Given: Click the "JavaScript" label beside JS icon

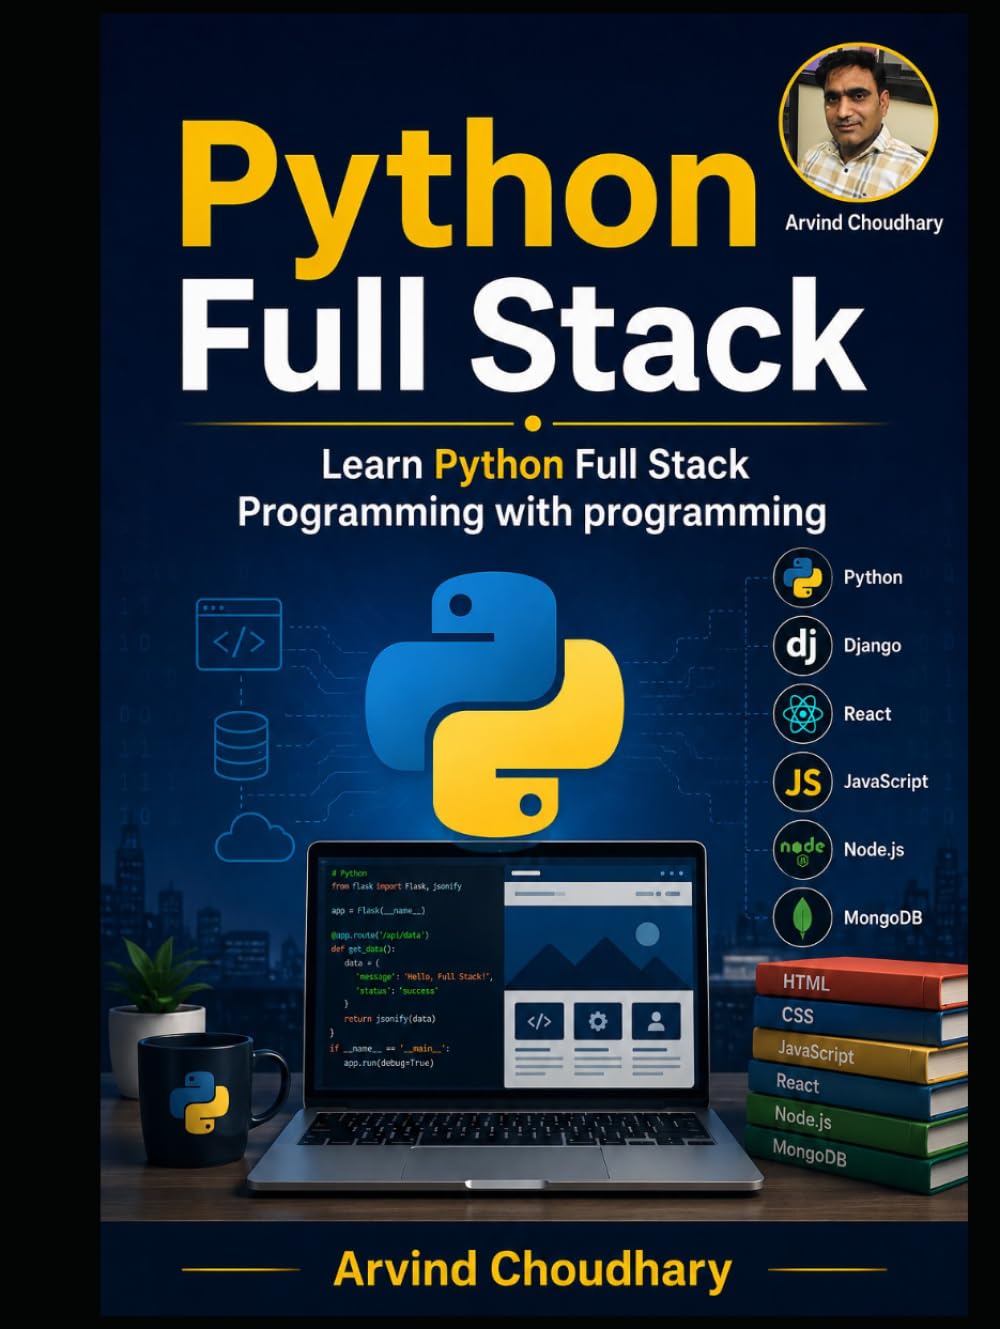Looking at the screenshot, I should tap(885, 782).
